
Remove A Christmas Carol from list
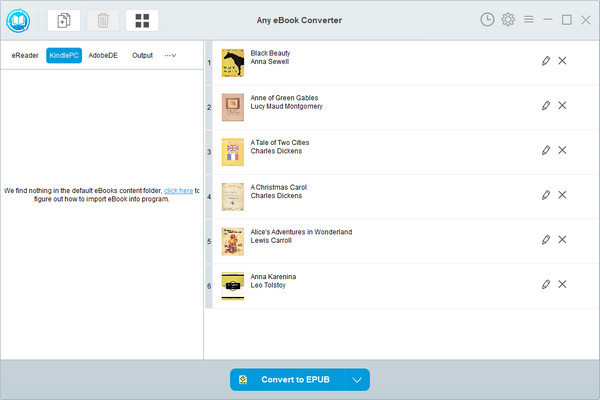[x=562, y=194]
